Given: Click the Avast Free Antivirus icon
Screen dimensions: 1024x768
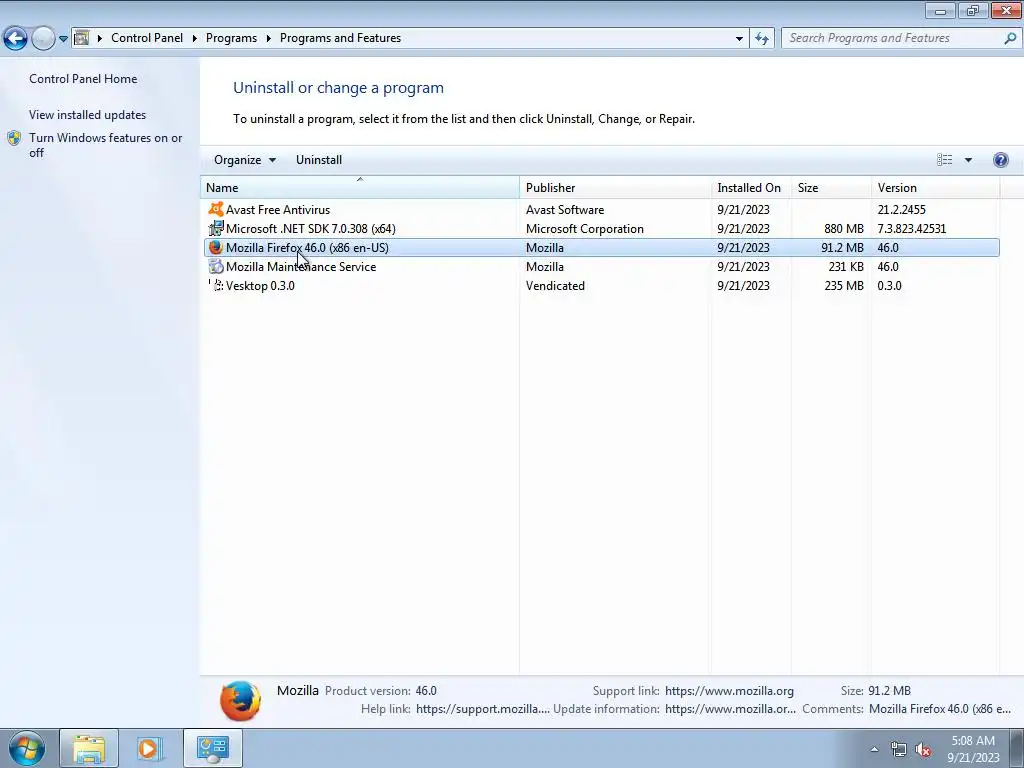Looking at the screenshot, I should coord(216,209).
